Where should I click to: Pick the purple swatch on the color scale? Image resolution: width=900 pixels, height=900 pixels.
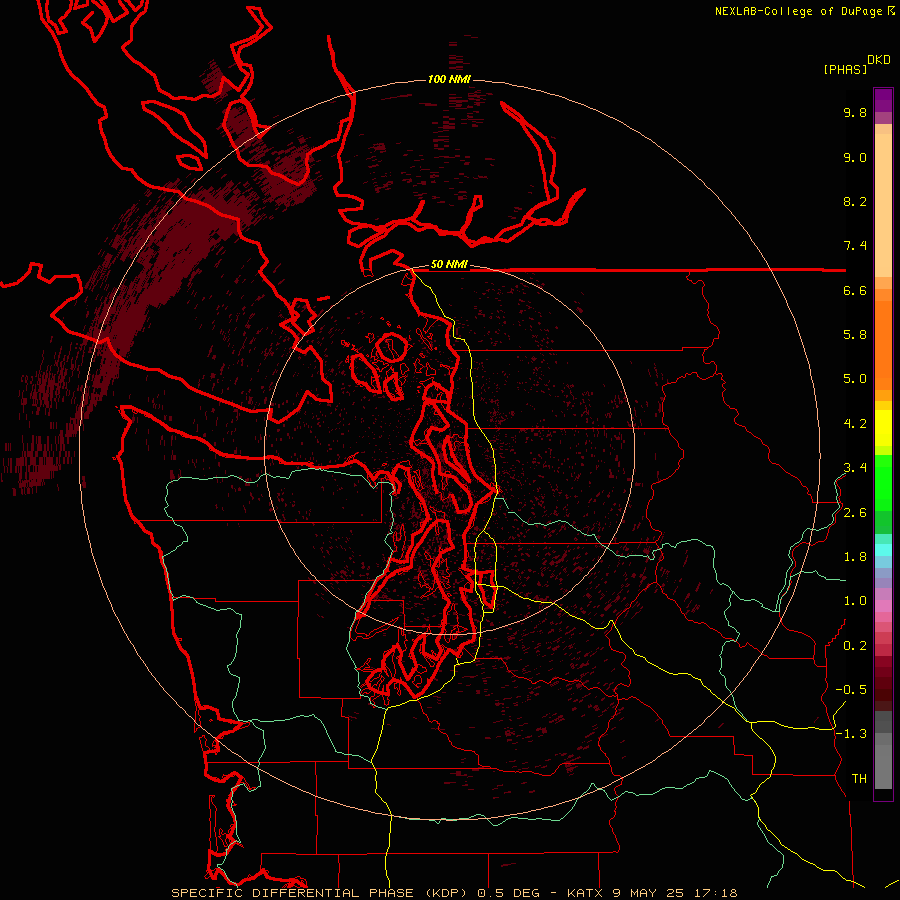pyautogui.click(x=883, y=101)
